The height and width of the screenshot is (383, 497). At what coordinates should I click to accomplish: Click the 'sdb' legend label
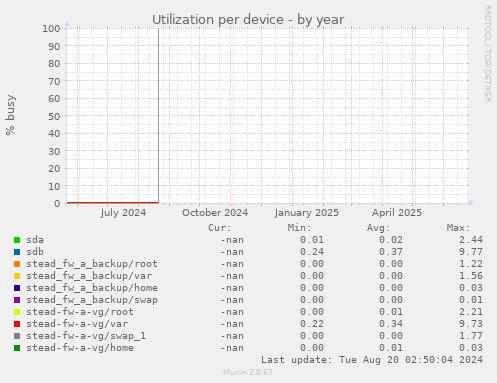[x=35, y=252]
